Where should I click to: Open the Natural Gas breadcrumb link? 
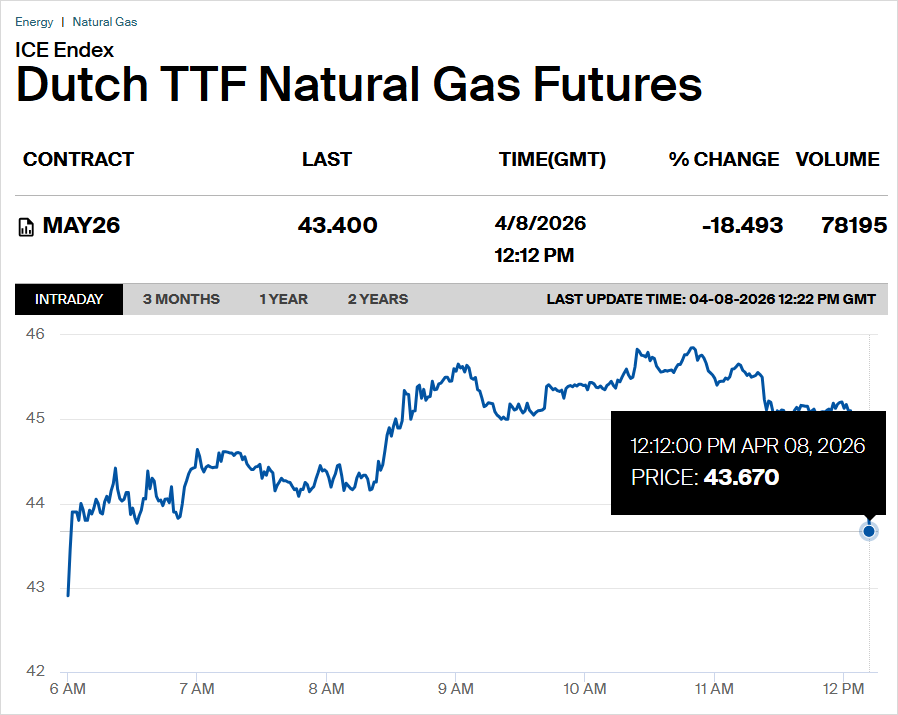[x=105, y=22]
